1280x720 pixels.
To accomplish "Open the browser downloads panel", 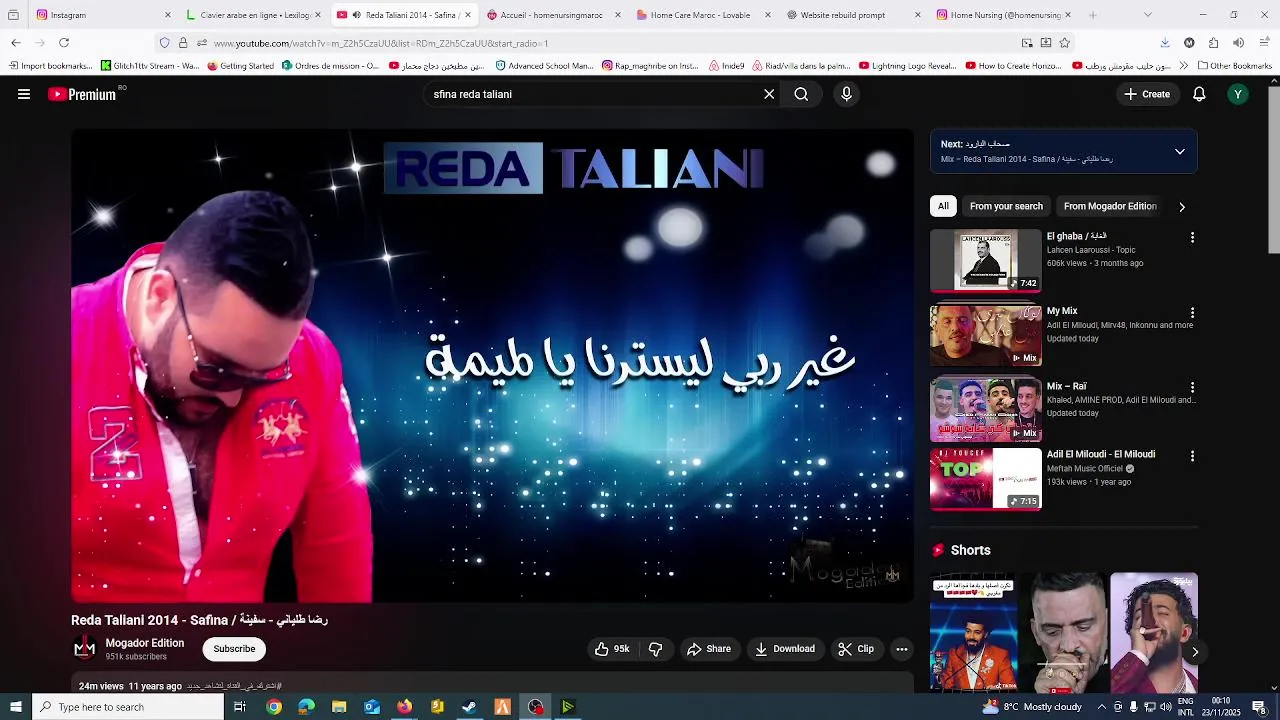I will tap(1165, 43).
